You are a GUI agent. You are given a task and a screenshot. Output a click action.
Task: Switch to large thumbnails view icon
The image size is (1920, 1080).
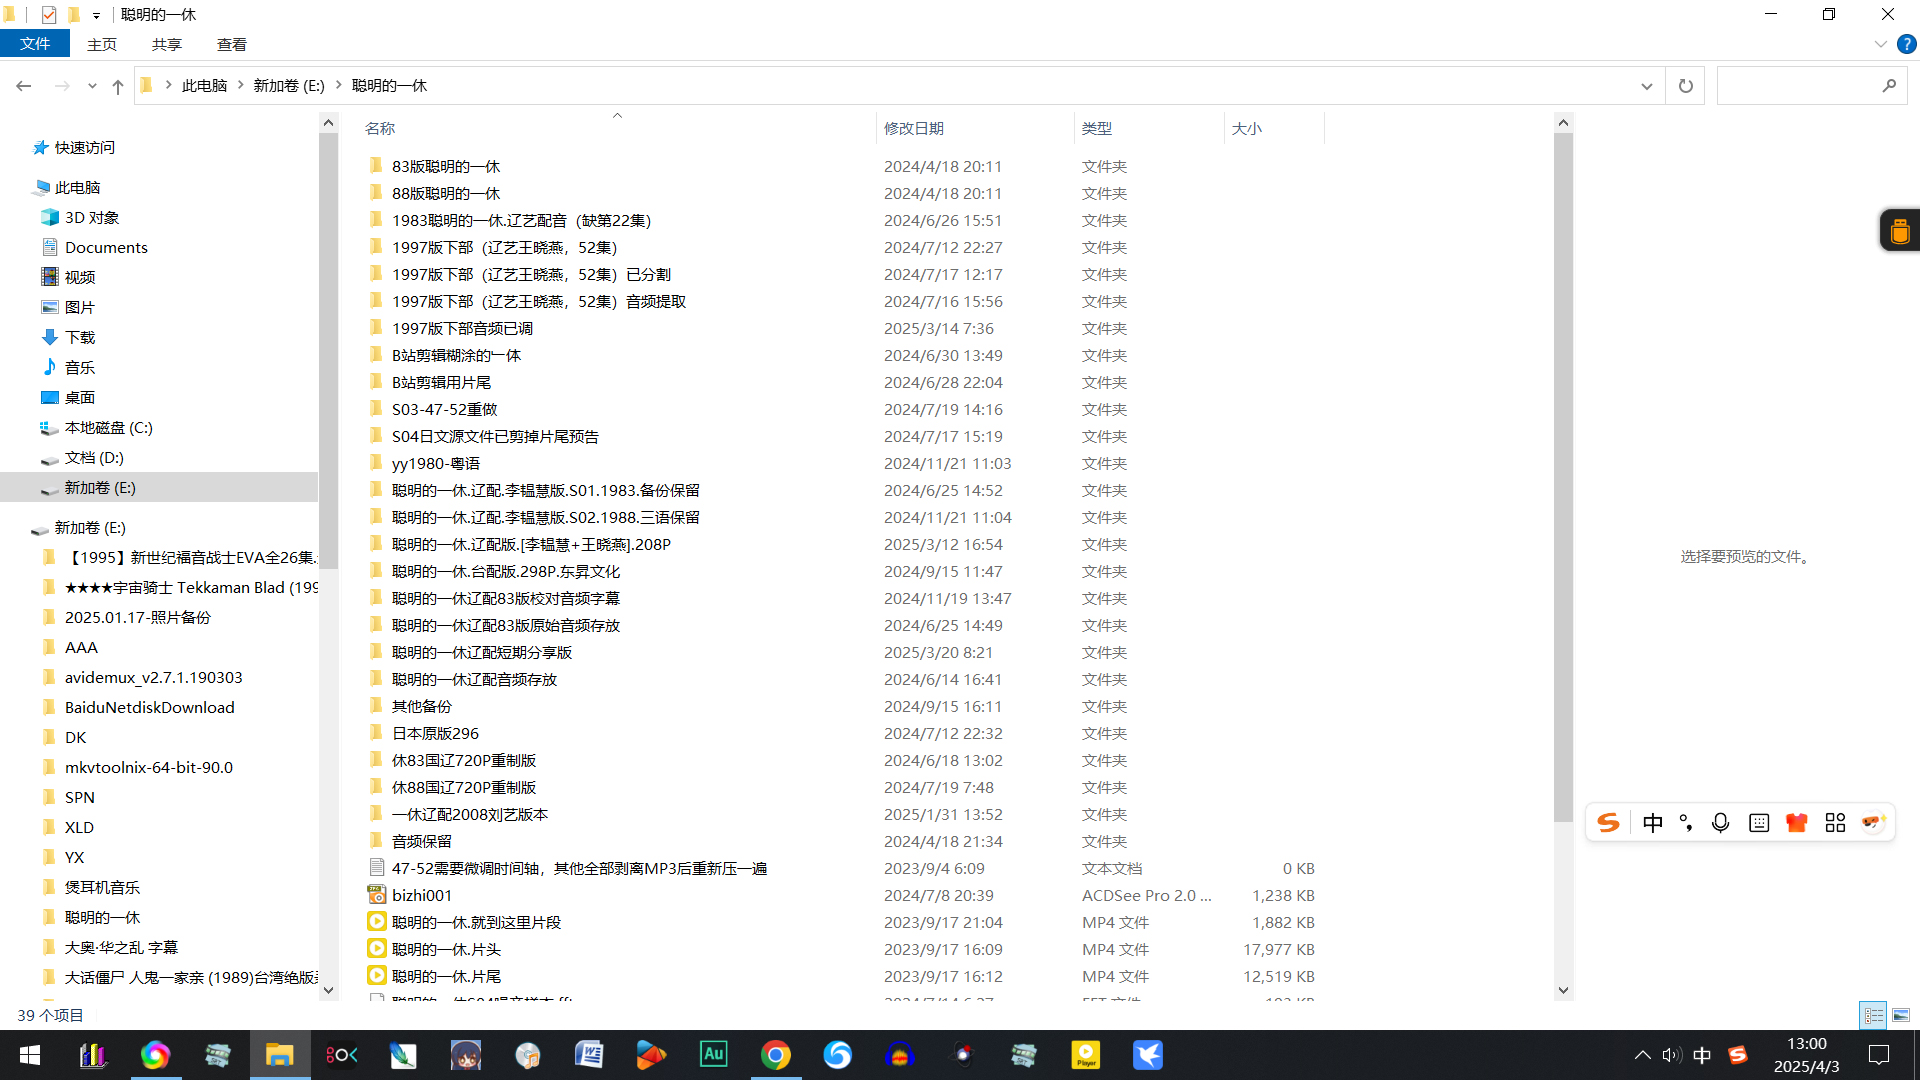click(1901, 1015)
